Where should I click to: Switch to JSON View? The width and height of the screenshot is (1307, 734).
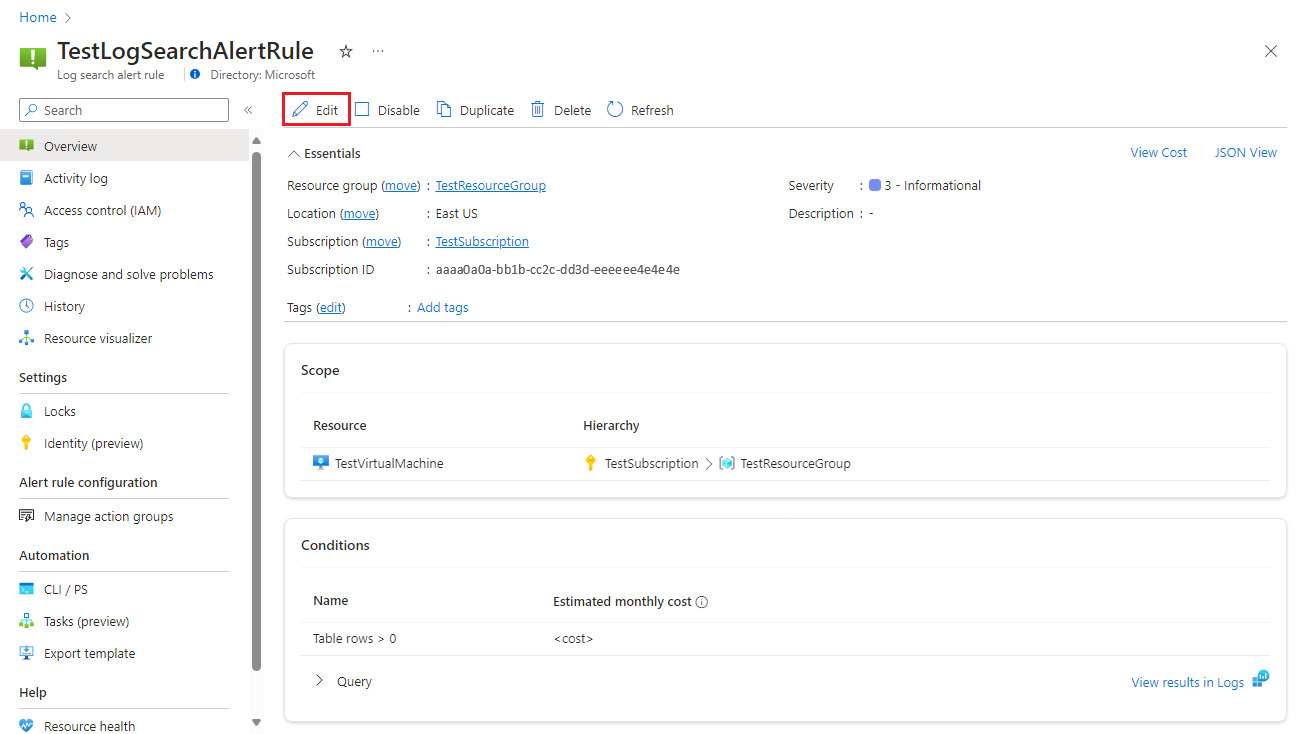[1245, 152]
